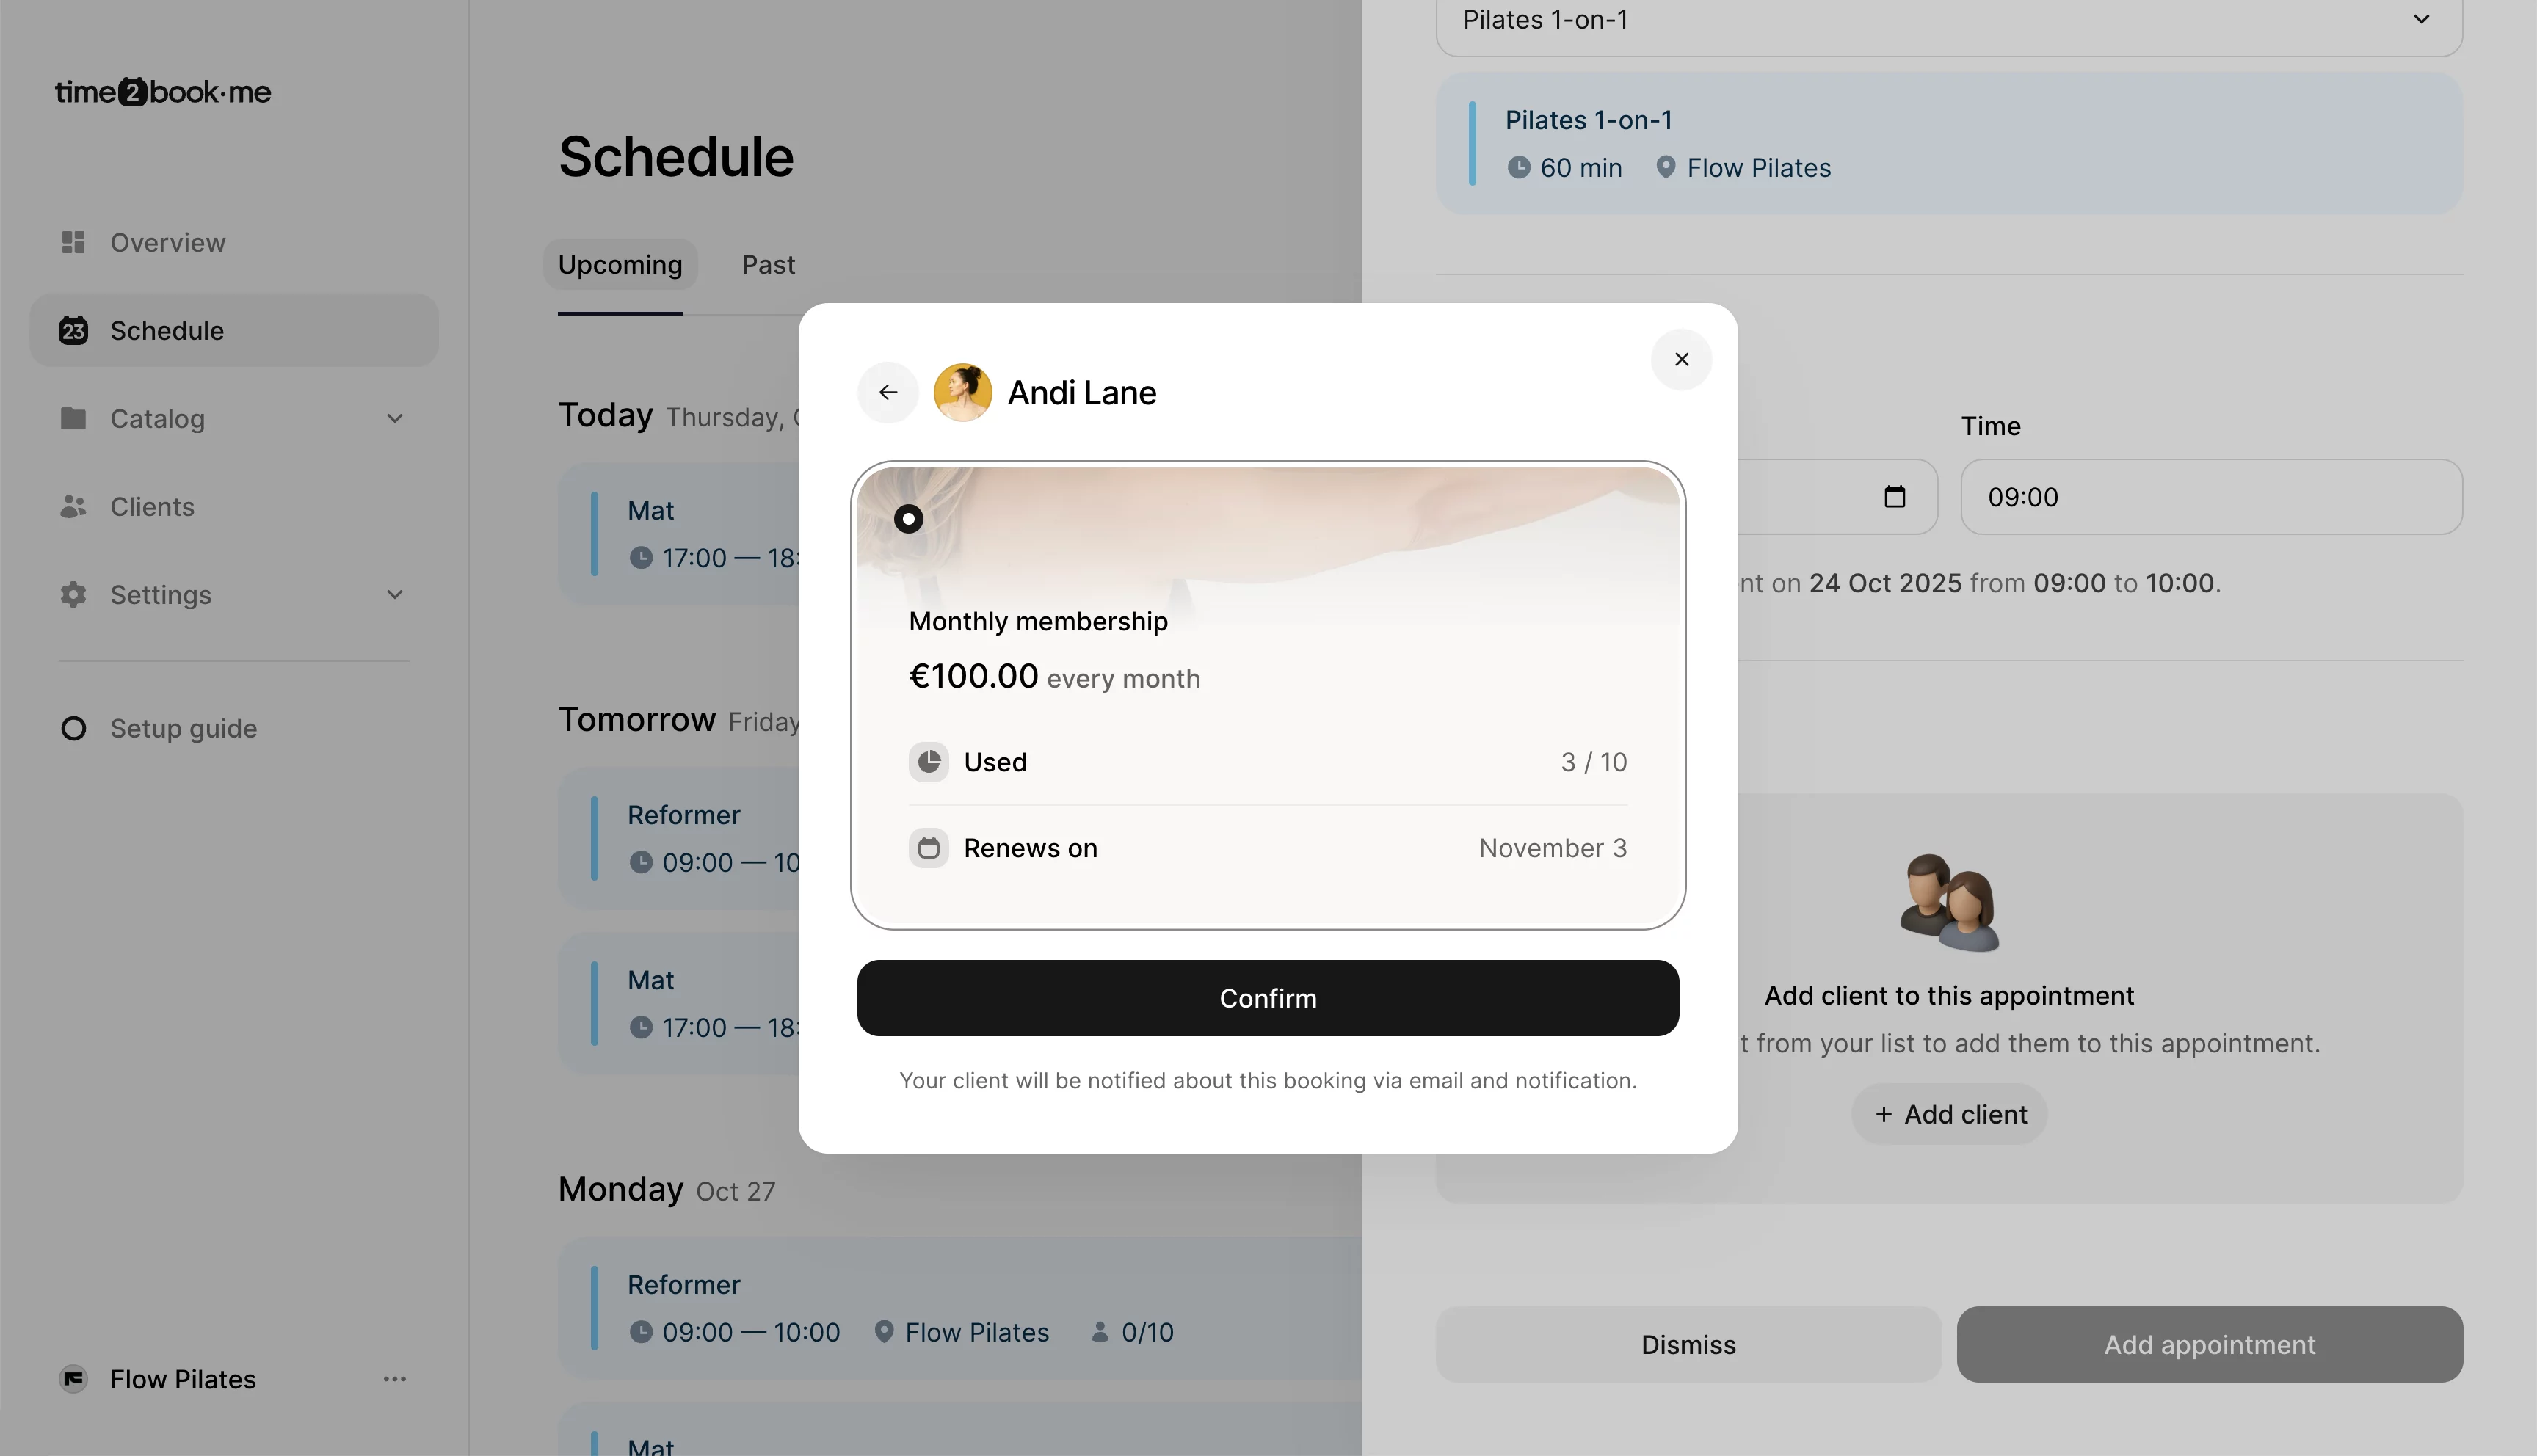The height and width of the screenshot is (1456, 2537).
Task: Open the Schedule calendar icon in sidebar
Action: (x=73, y=331)
